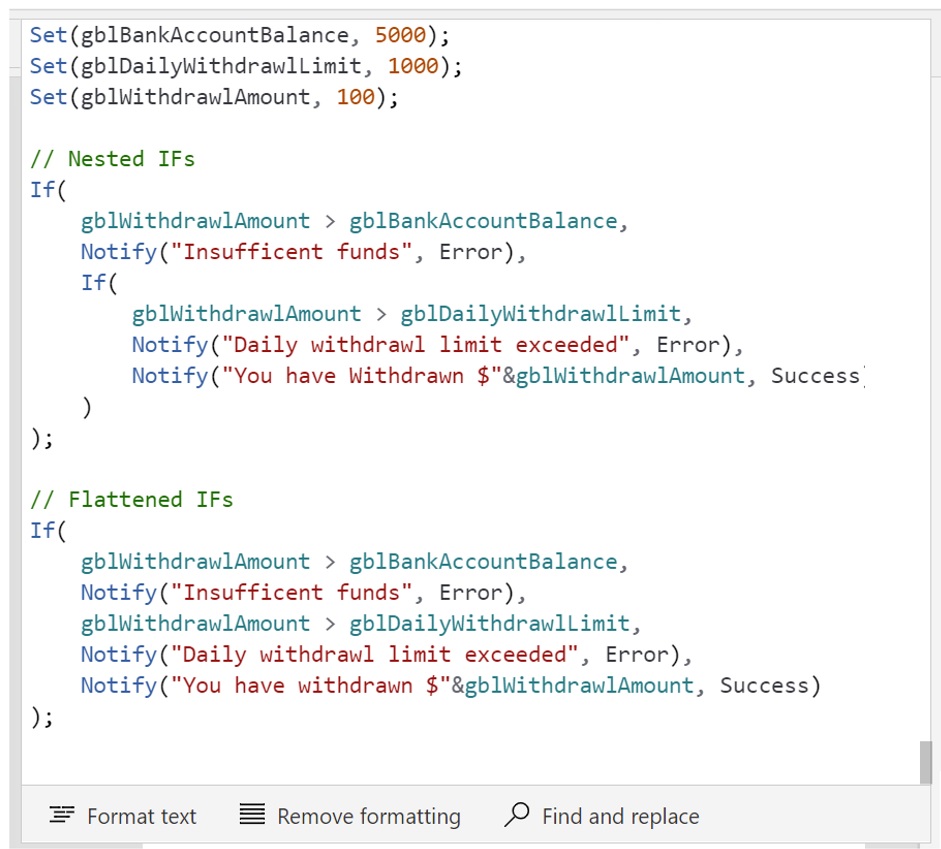Select the stacked-lines icon beside Remove formatting
Viewport: 941px width, 849px height.
(251, 816)
